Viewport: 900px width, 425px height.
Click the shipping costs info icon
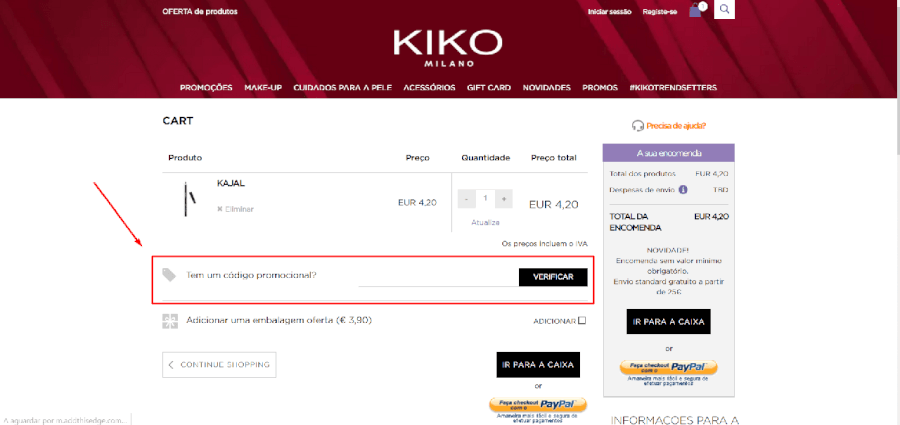coord(683,190)
